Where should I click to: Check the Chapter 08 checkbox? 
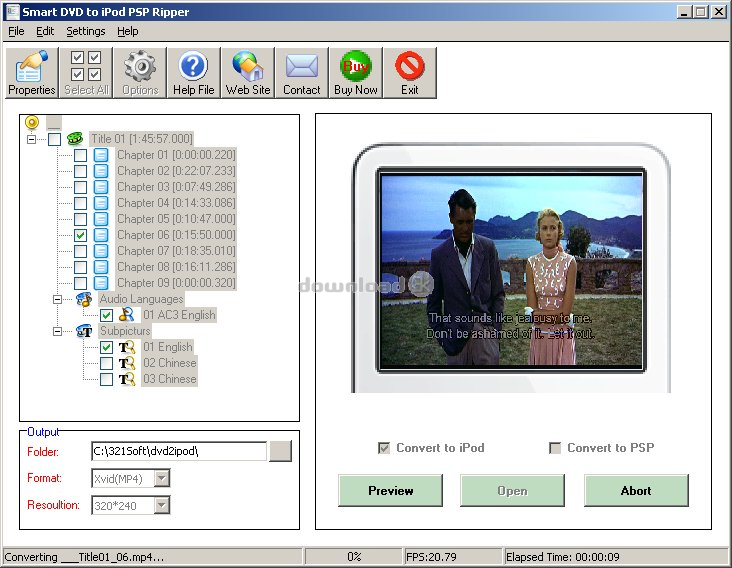(x=80, y=267)
